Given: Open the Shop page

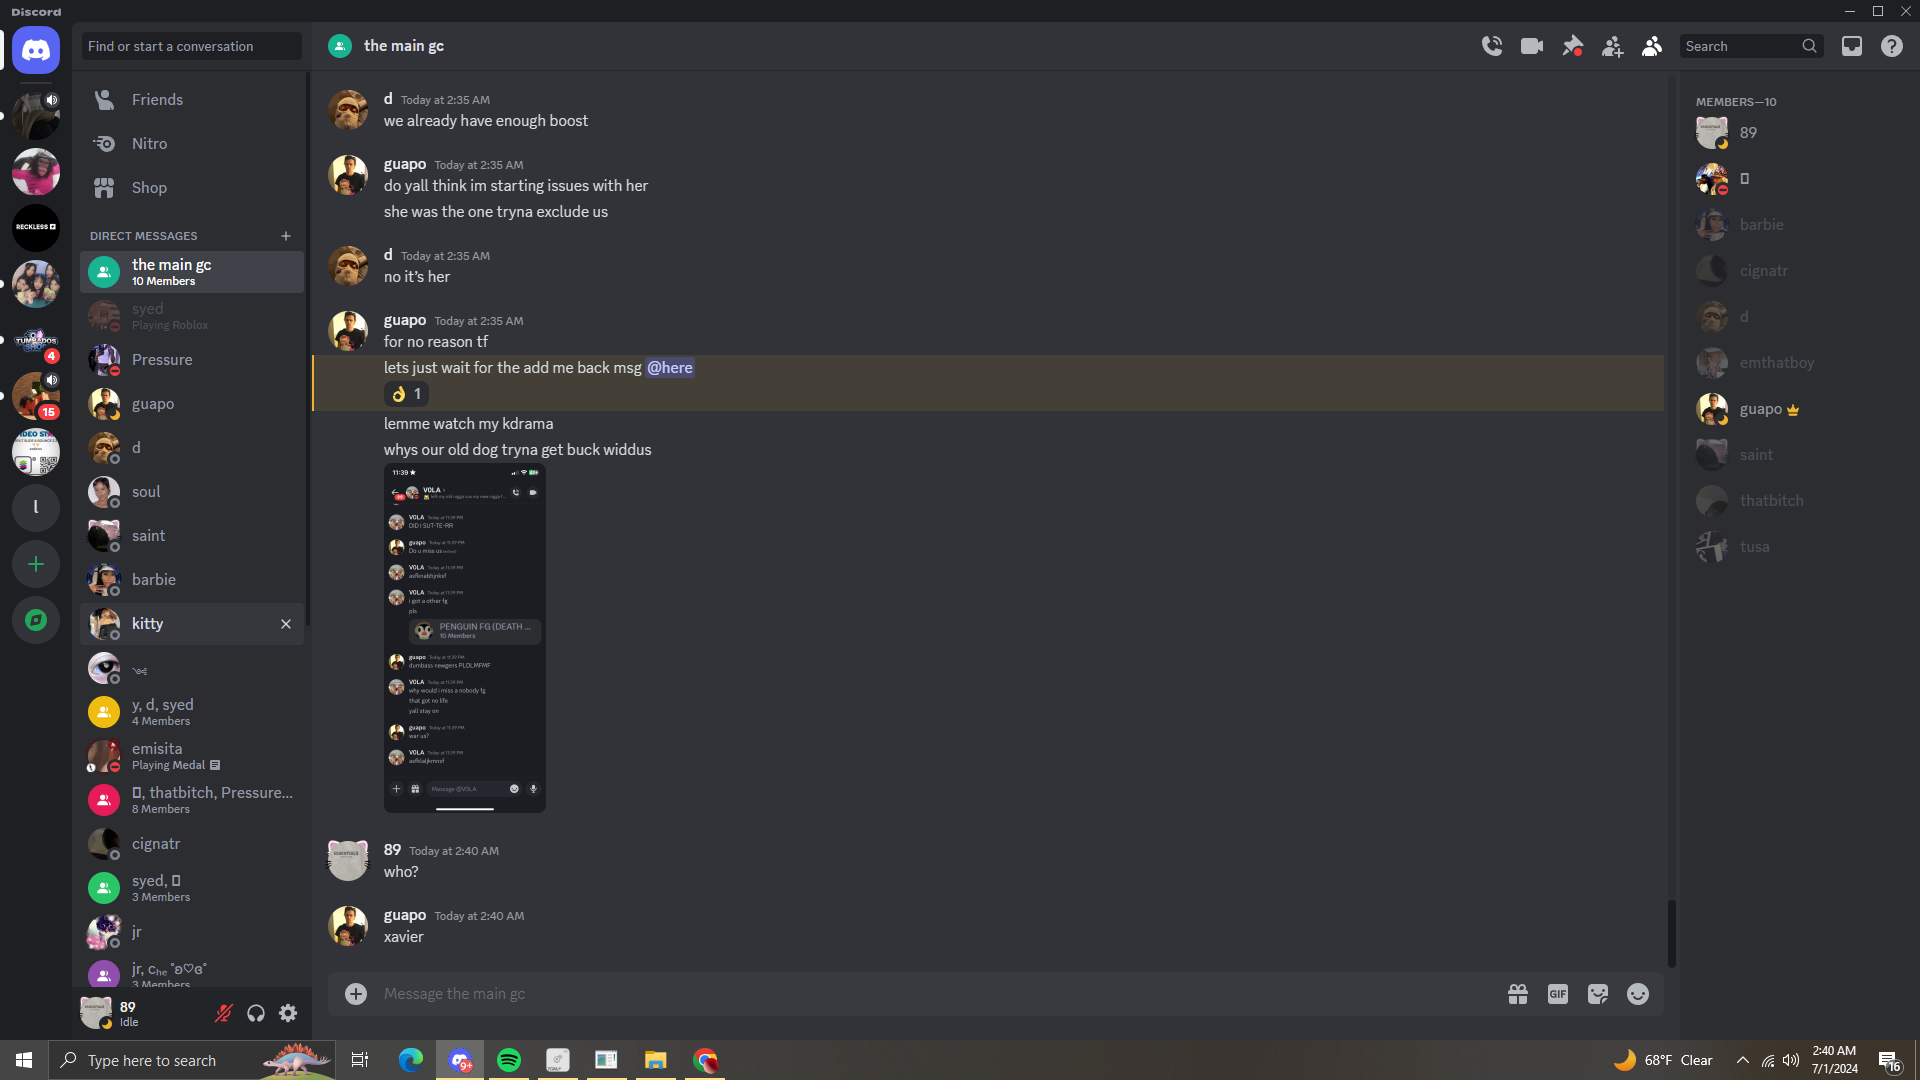Looking at the screenshot, I should click(192, 188).
